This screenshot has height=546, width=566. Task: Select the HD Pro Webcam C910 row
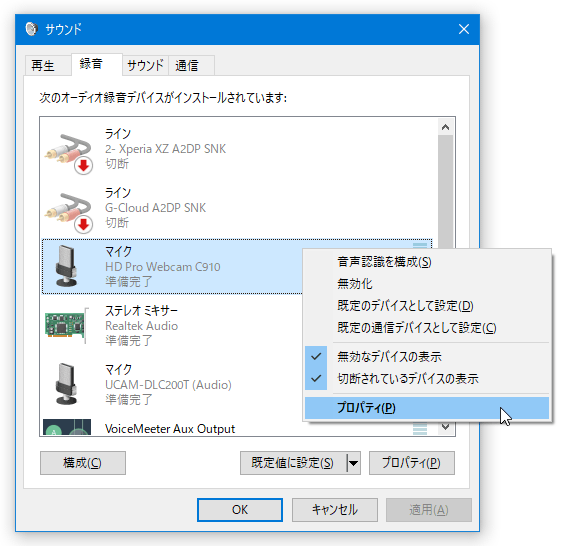pos(172,266)
